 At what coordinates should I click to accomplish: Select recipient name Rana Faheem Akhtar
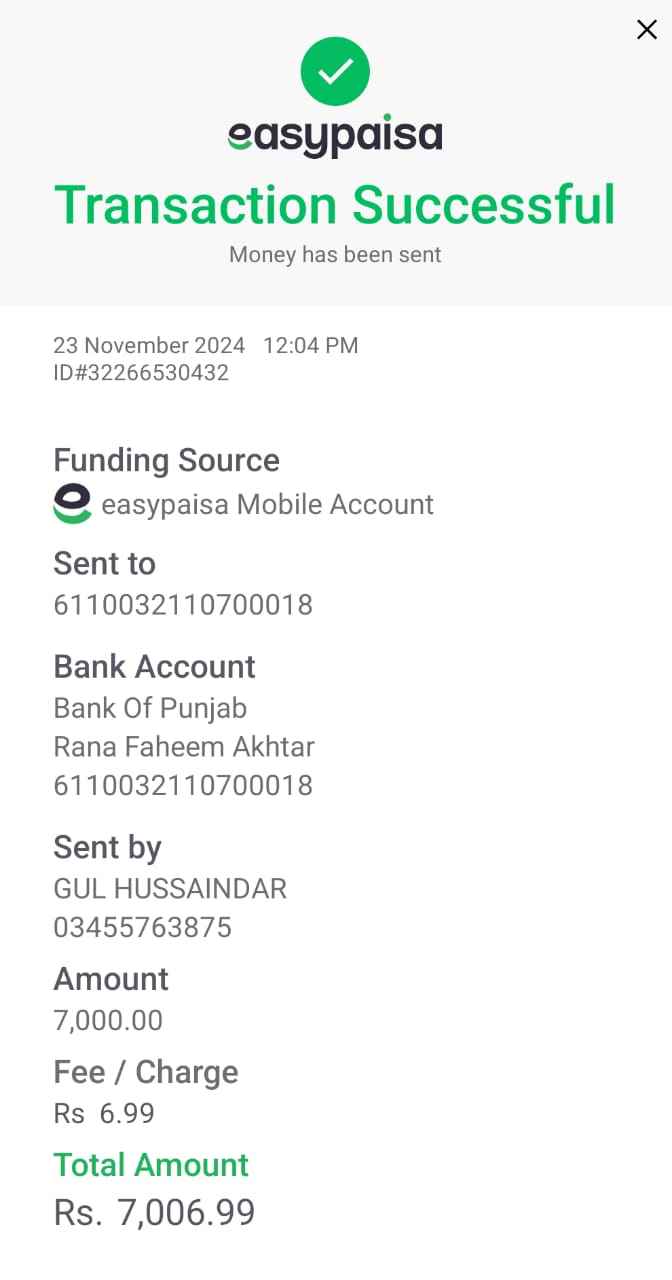(184, 747)
